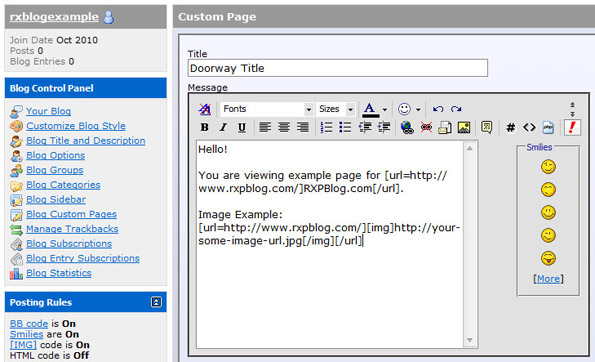Screen dimensions: 595x362
Task: Insert link using globe icon
Action: tap(407, 127)
